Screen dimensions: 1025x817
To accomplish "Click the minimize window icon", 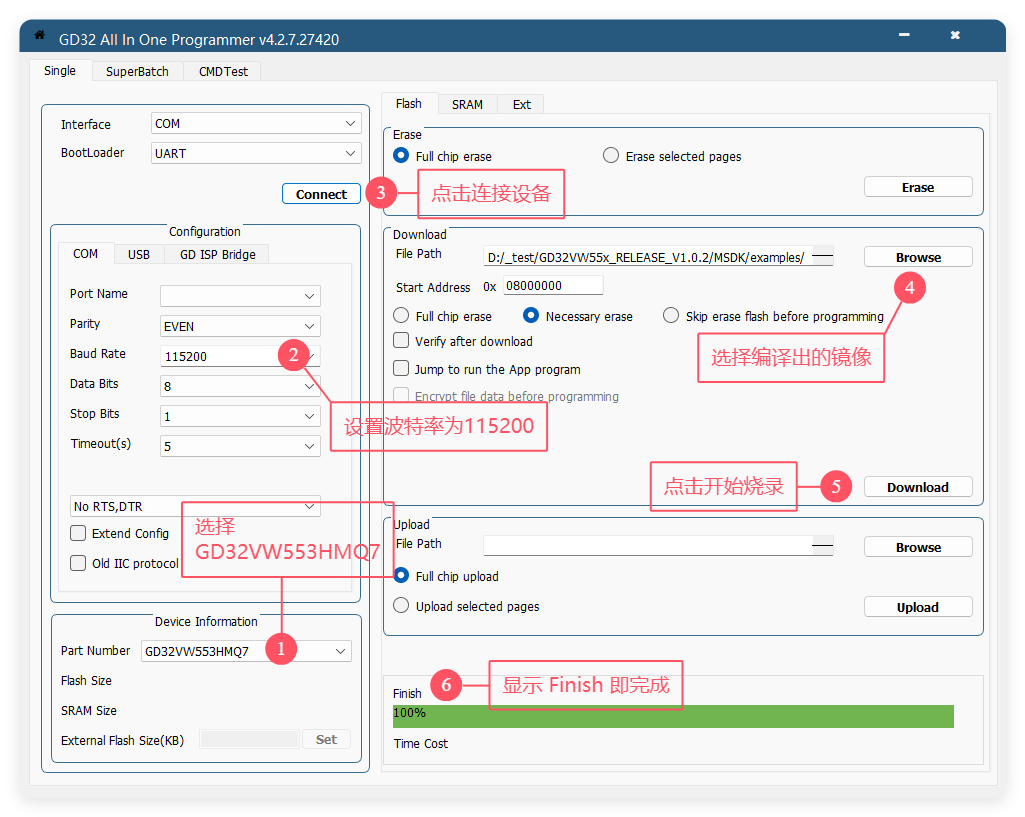I will pyautogui.click(x=905, y=36).
